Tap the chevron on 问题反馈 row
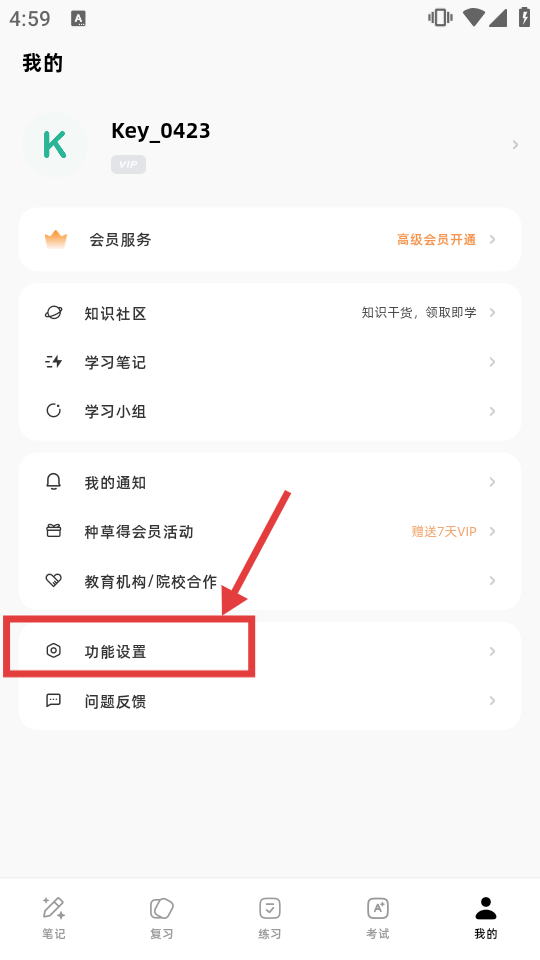This screenshot has width=540, height=960. pos(492,700)
